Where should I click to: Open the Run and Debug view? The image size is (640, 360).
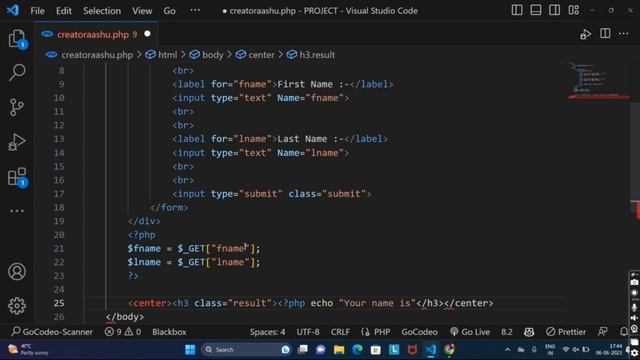pyautogui.click(x=17, y=142)
